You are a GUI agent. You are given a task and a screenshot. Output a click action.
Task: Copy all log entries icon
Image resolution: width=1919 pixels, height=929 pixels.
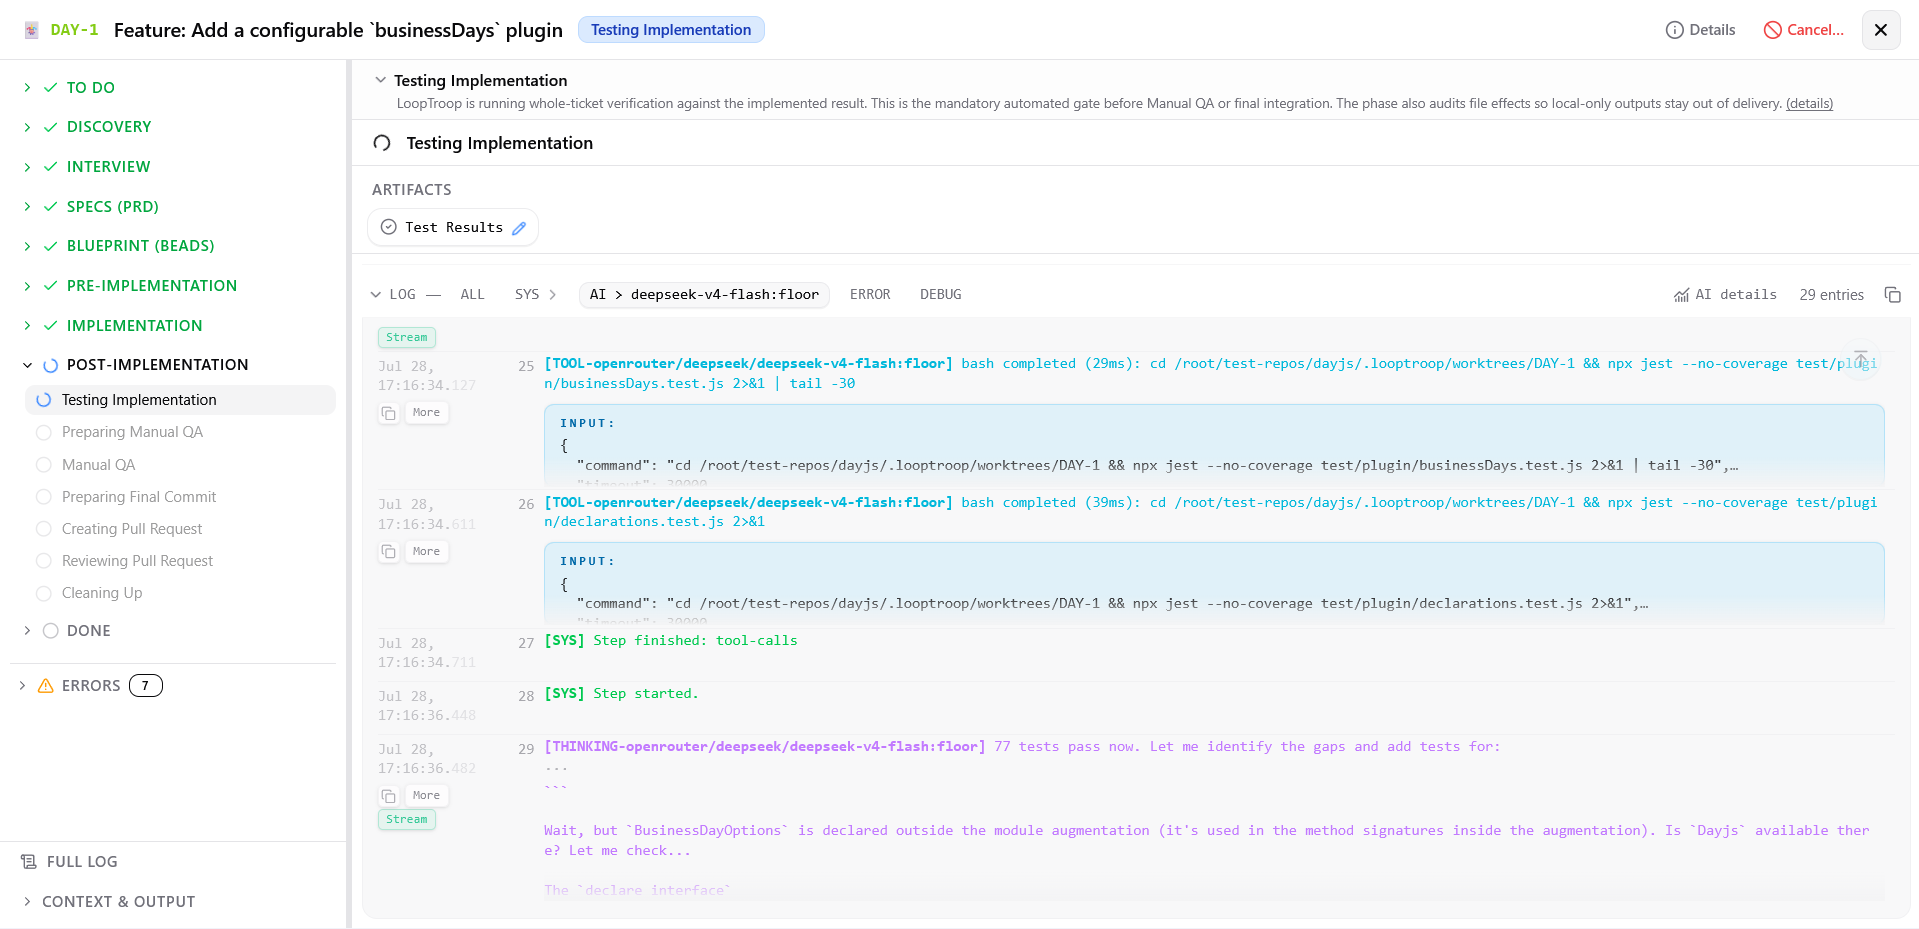click(1893, 295)
